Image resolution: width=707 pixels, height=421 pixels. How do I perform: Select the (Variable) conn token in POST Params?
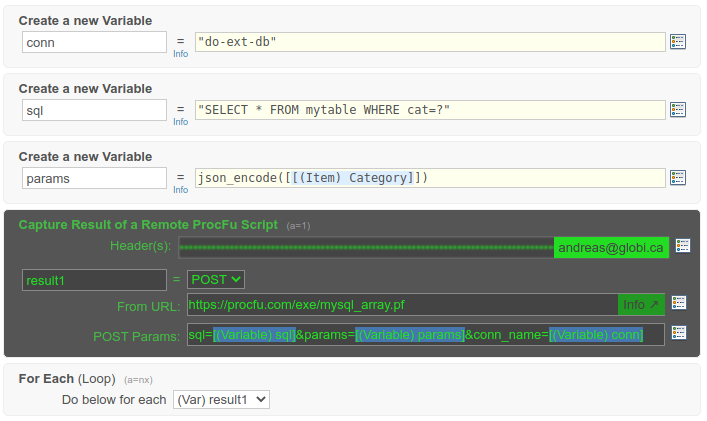point(596,334)
